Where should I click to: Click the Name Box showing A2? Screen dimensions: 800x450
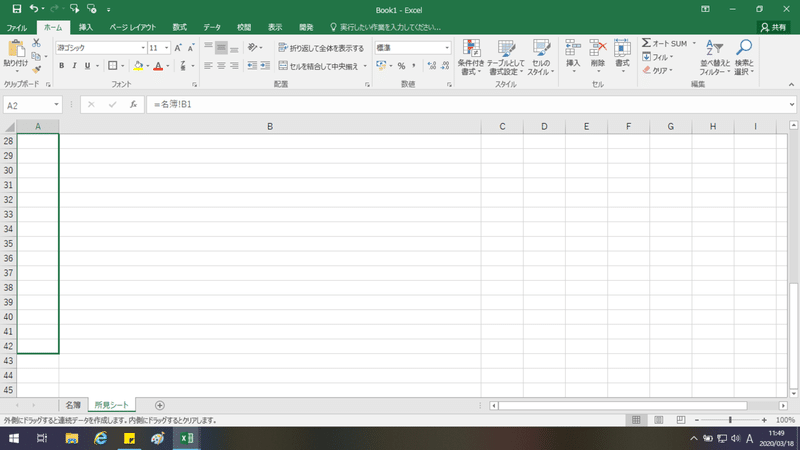pyautogui.click(x=28, y=105)
